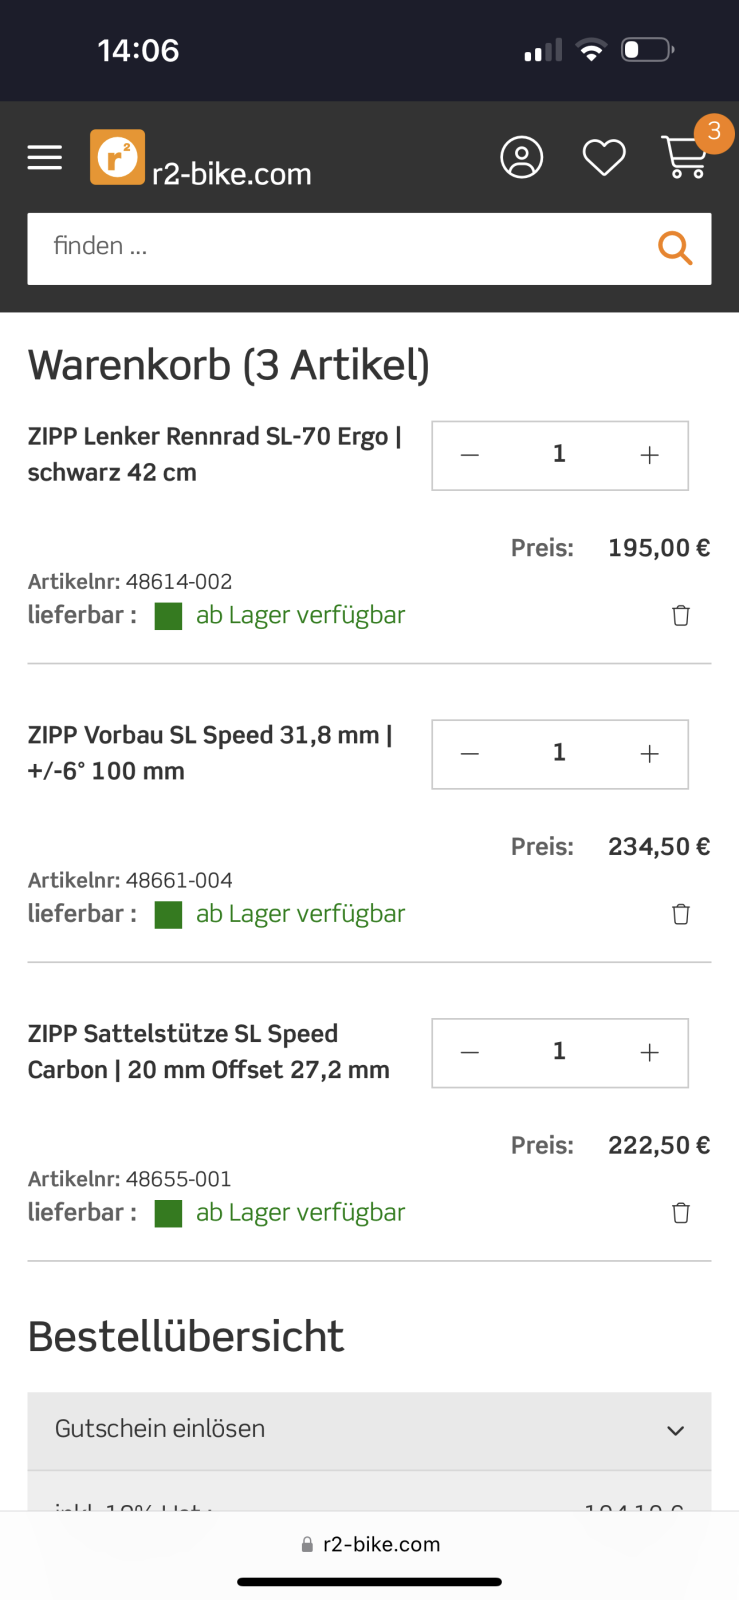Expand the Gutschein einlösen section
The width and height of the screenshot is (739, 1600).
tap(369, 1430)
